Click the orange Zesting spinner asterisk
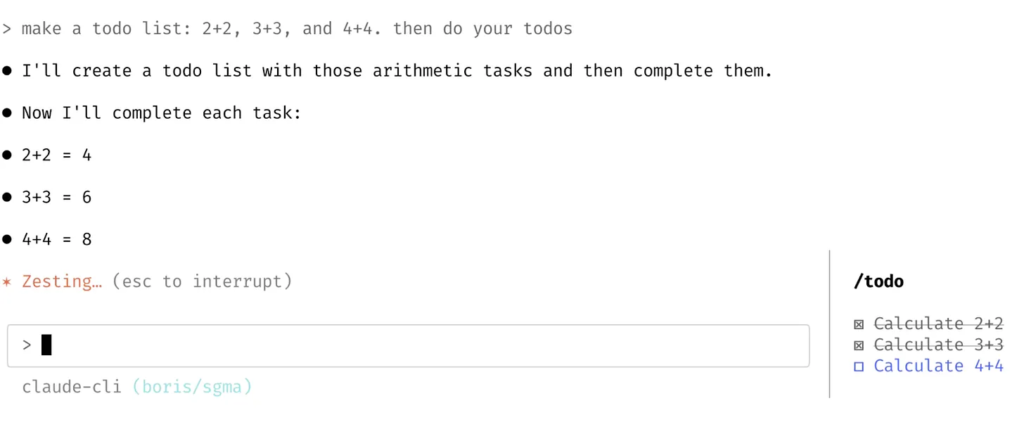Image resolution: width=1024 pixels, height=441 pixels. 7,282
